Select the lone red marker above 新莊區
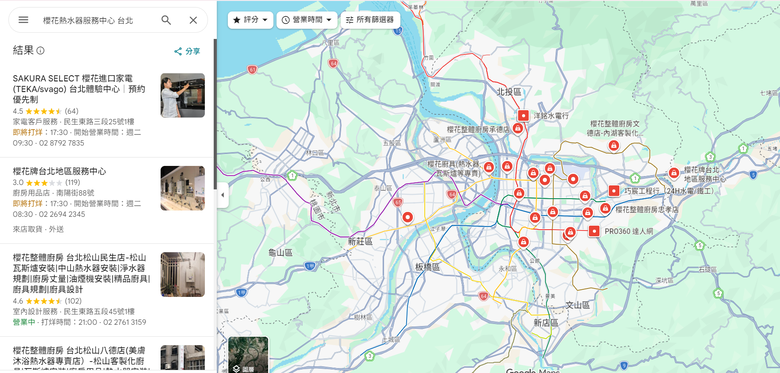 point(407,217)
